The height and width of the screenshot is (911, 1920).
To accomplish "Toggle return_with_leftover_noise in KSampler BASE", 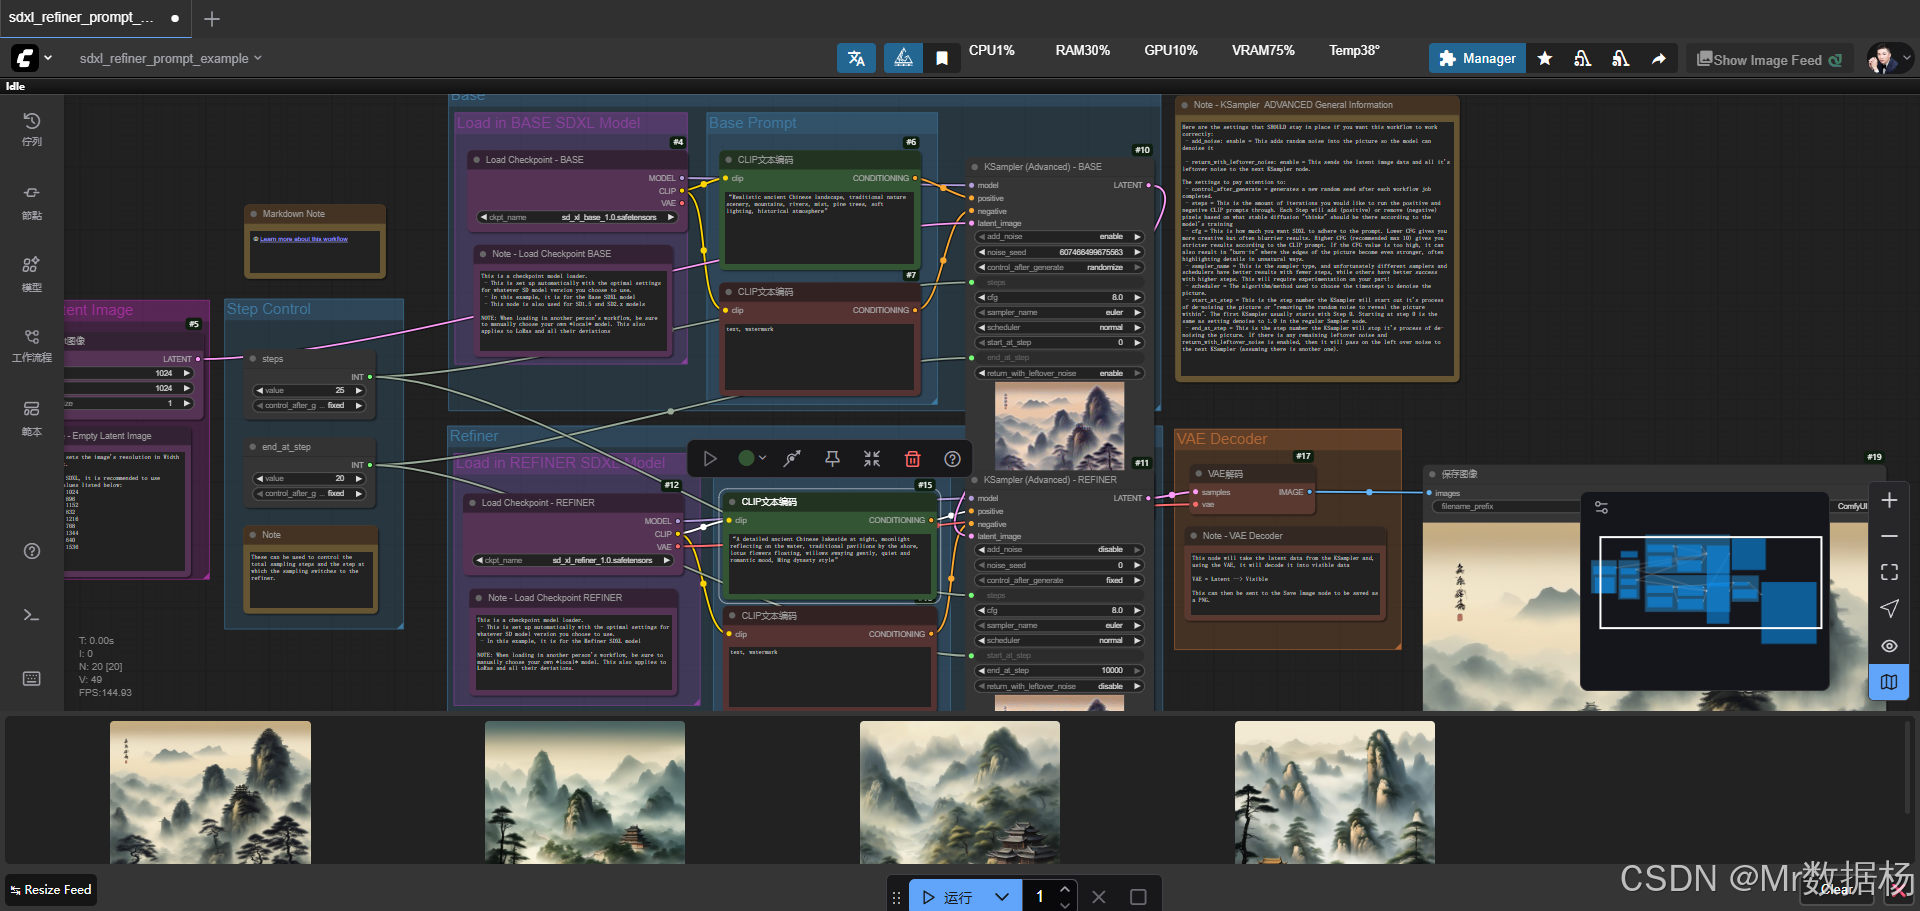I will 1060,373.
